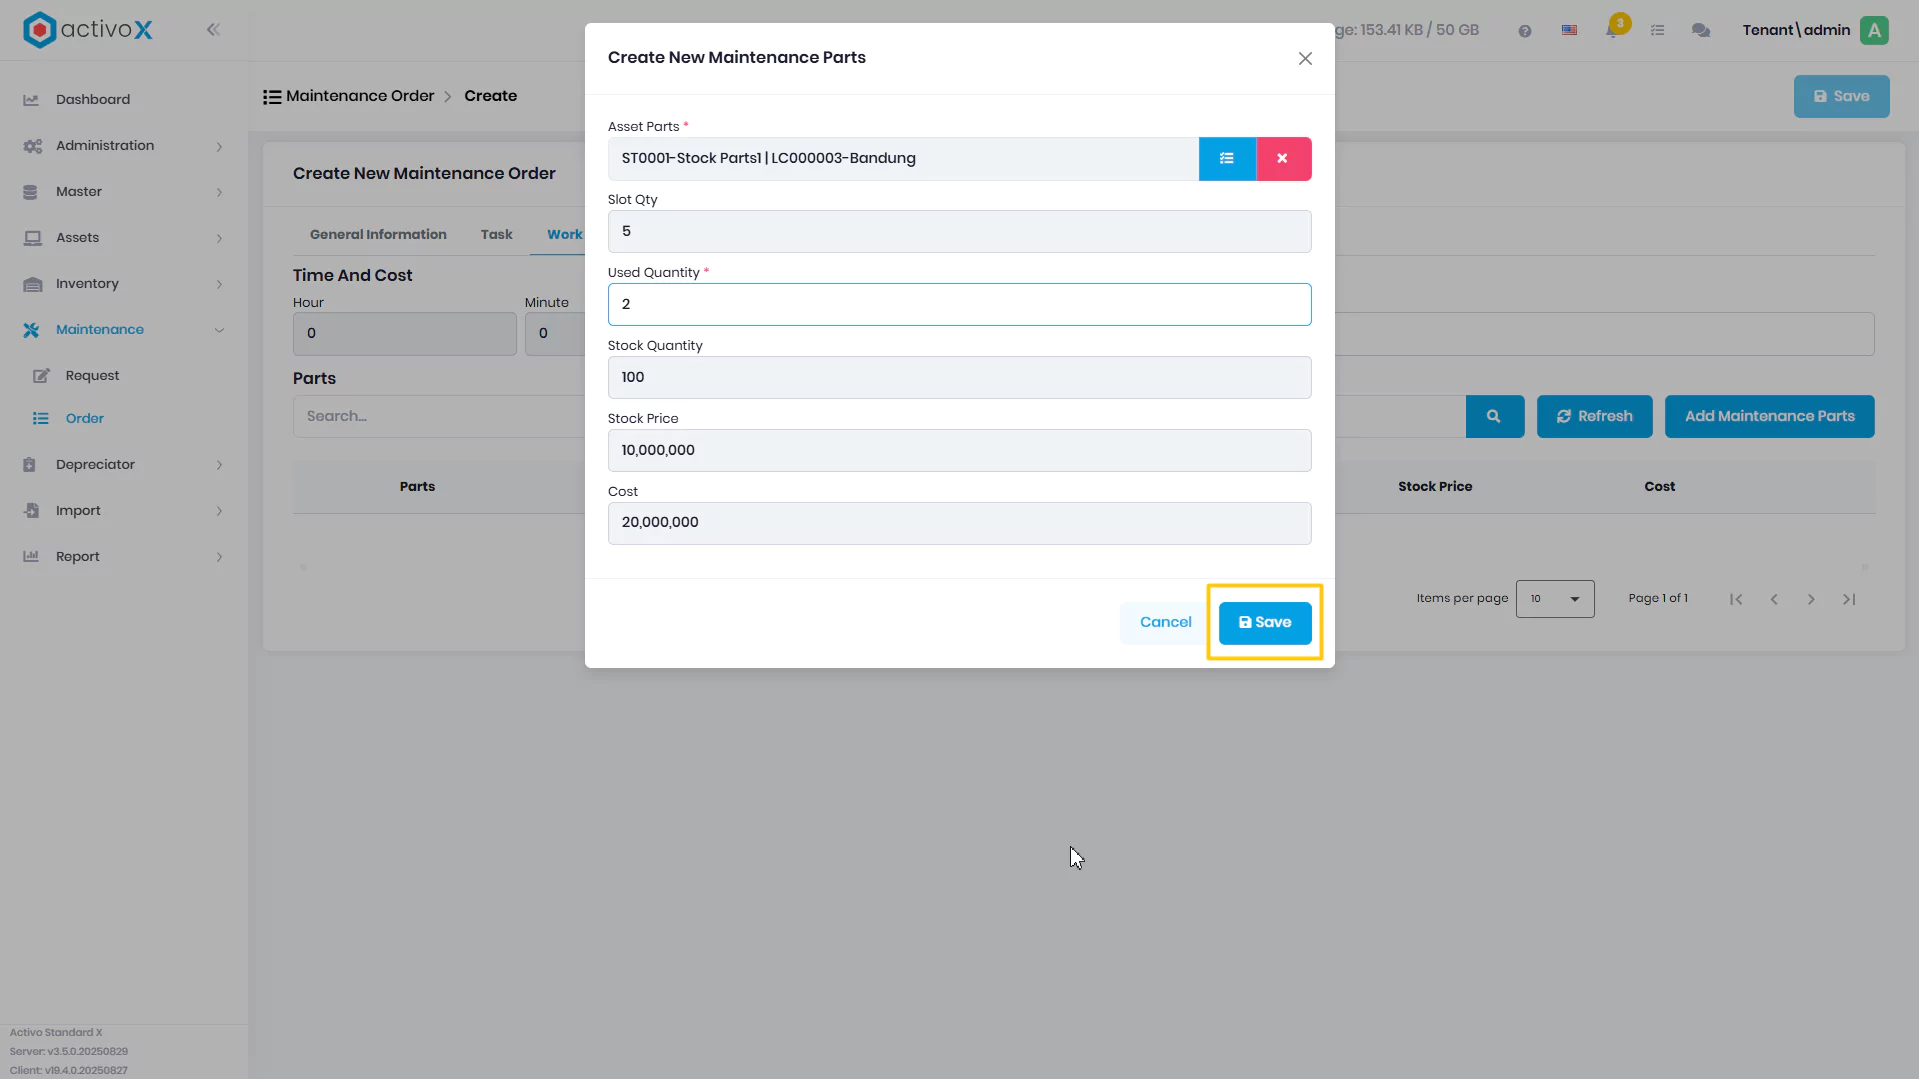The height and width of the screenshot is (1079, 1919).
Task: Click the Order list icon
Action: click(40, 419)
